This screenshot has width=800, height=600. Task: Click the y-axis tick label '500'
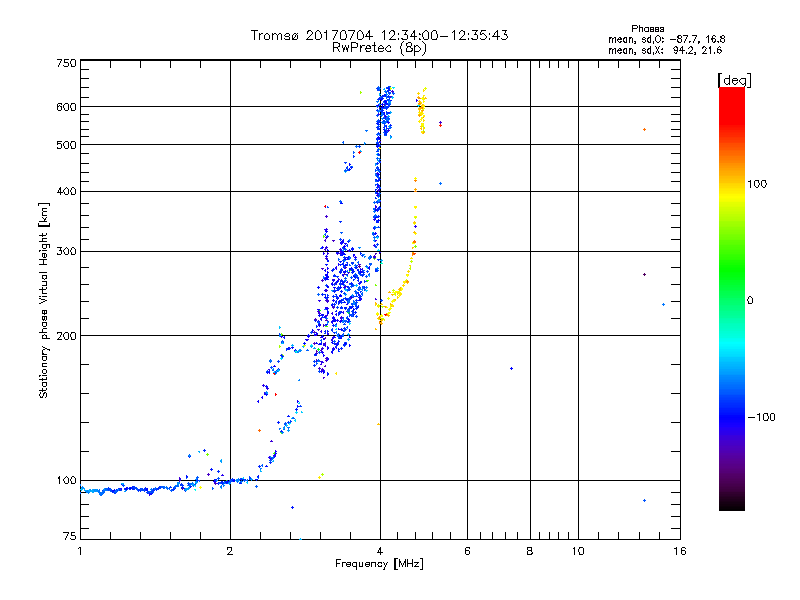[66, 145]
